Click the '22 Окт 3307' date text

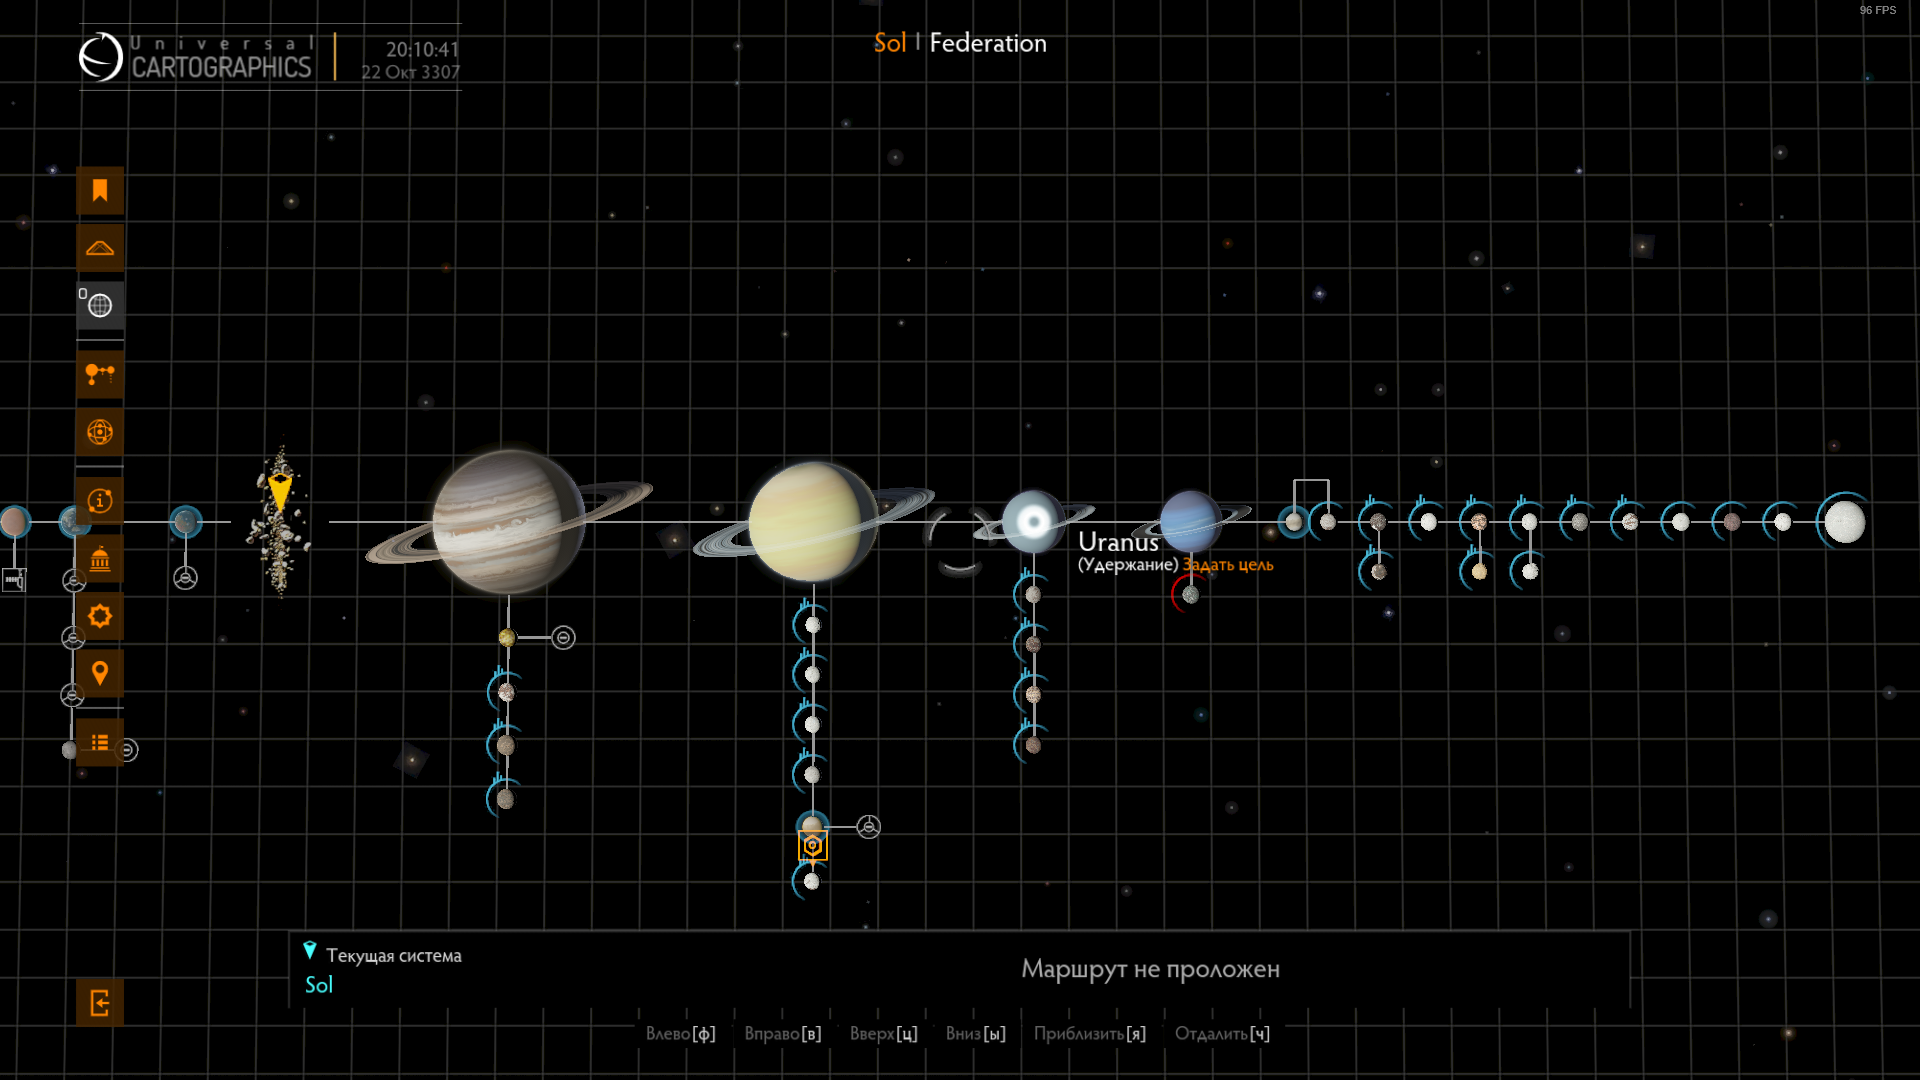pos(411,72)
